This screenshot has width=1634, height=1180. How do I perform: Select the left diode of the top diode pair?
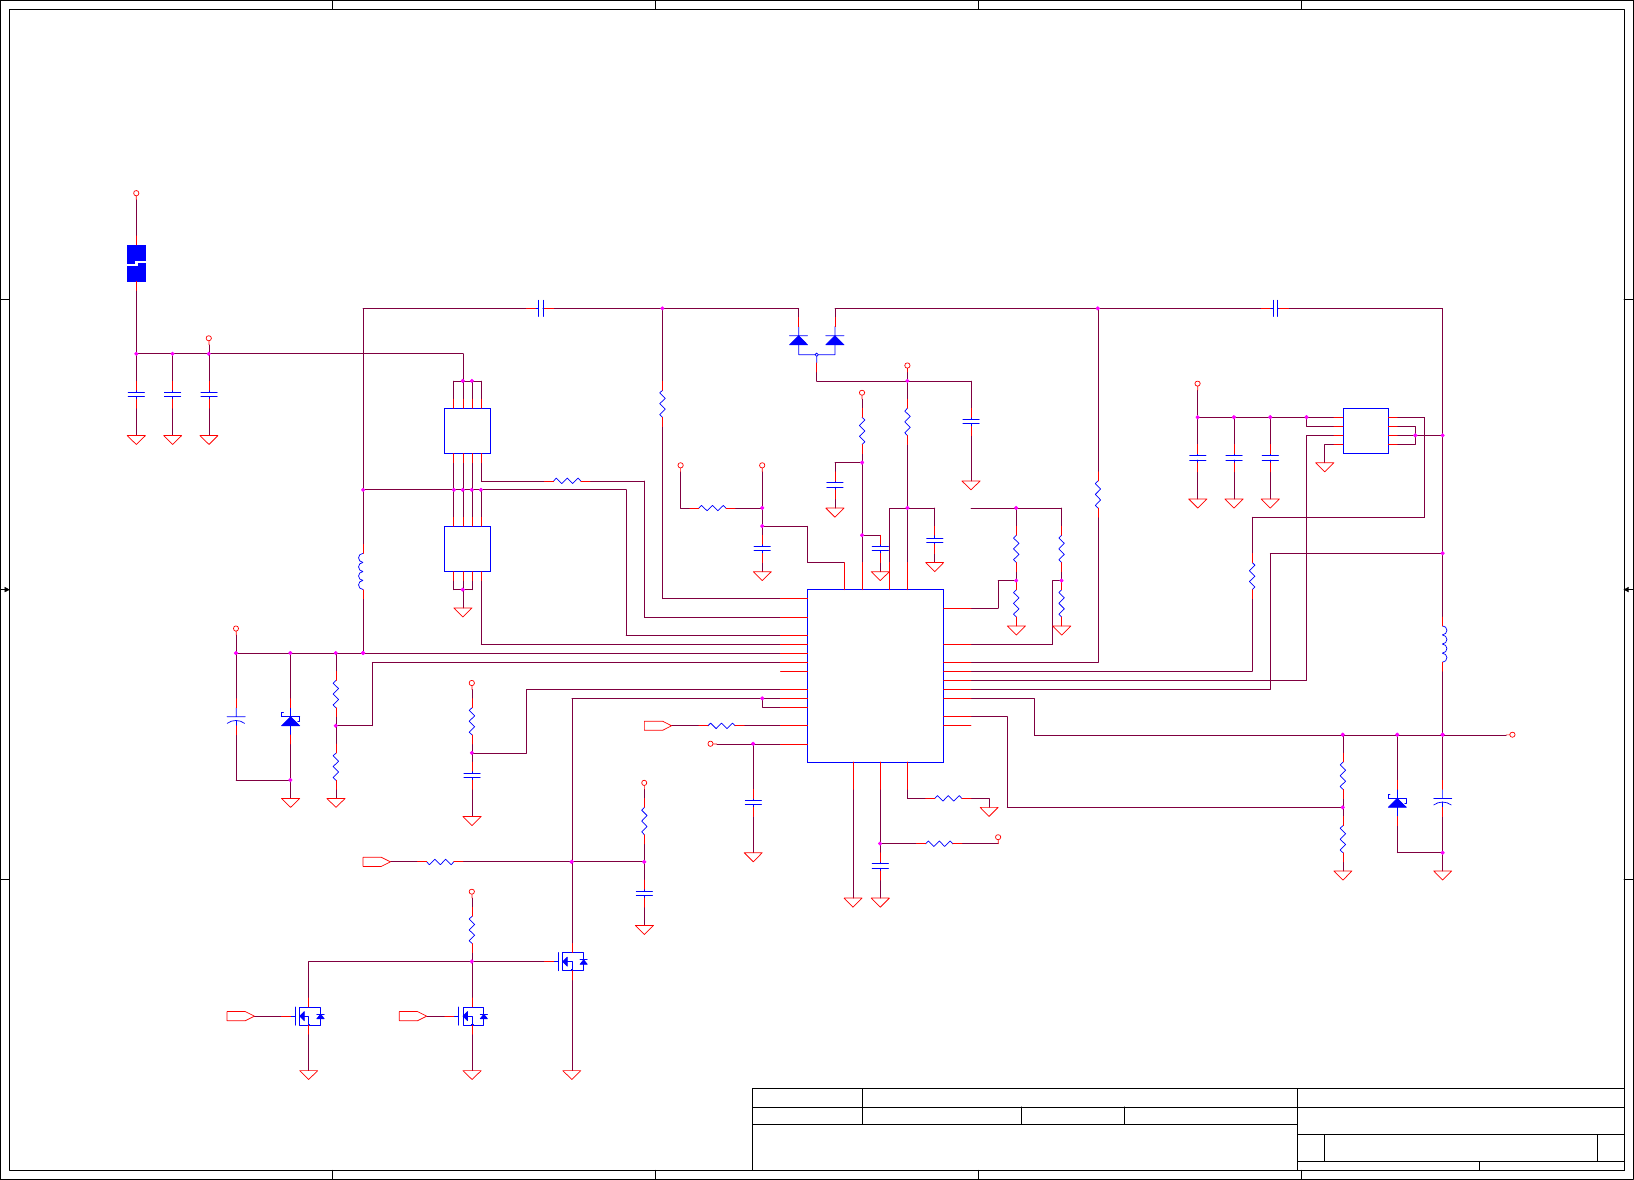[x=798, y=341]
